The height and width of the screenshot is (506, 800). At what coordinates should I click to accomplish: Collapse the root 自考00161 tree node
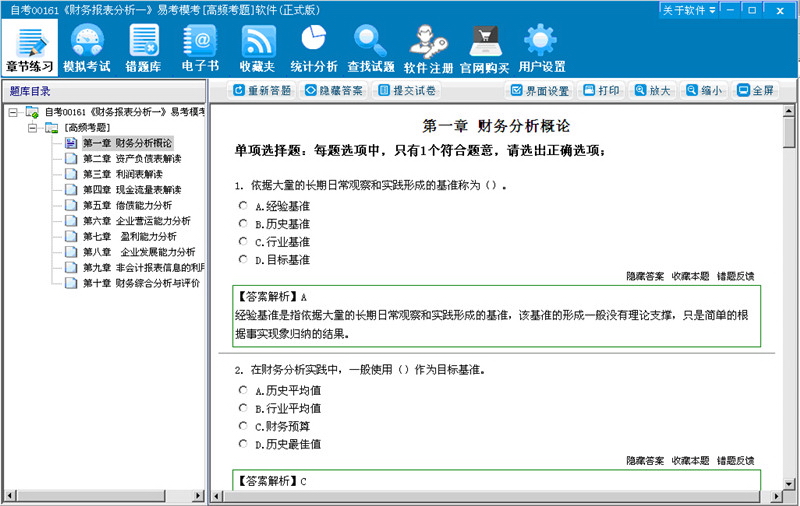click(13, 112)
